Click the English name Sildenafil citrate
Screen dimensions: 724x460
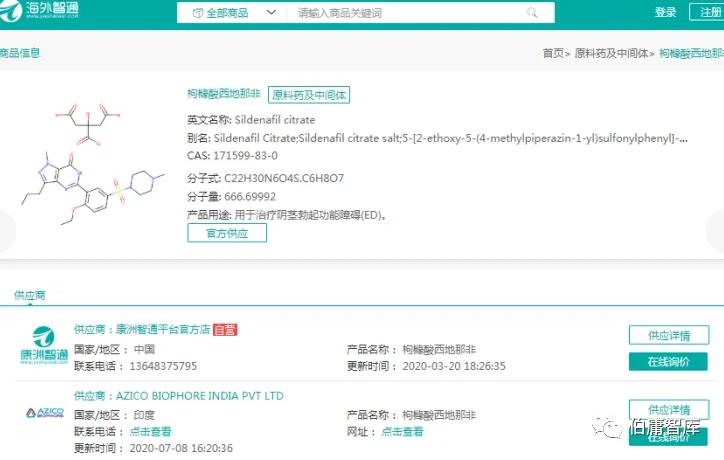(x=275, y=120)
